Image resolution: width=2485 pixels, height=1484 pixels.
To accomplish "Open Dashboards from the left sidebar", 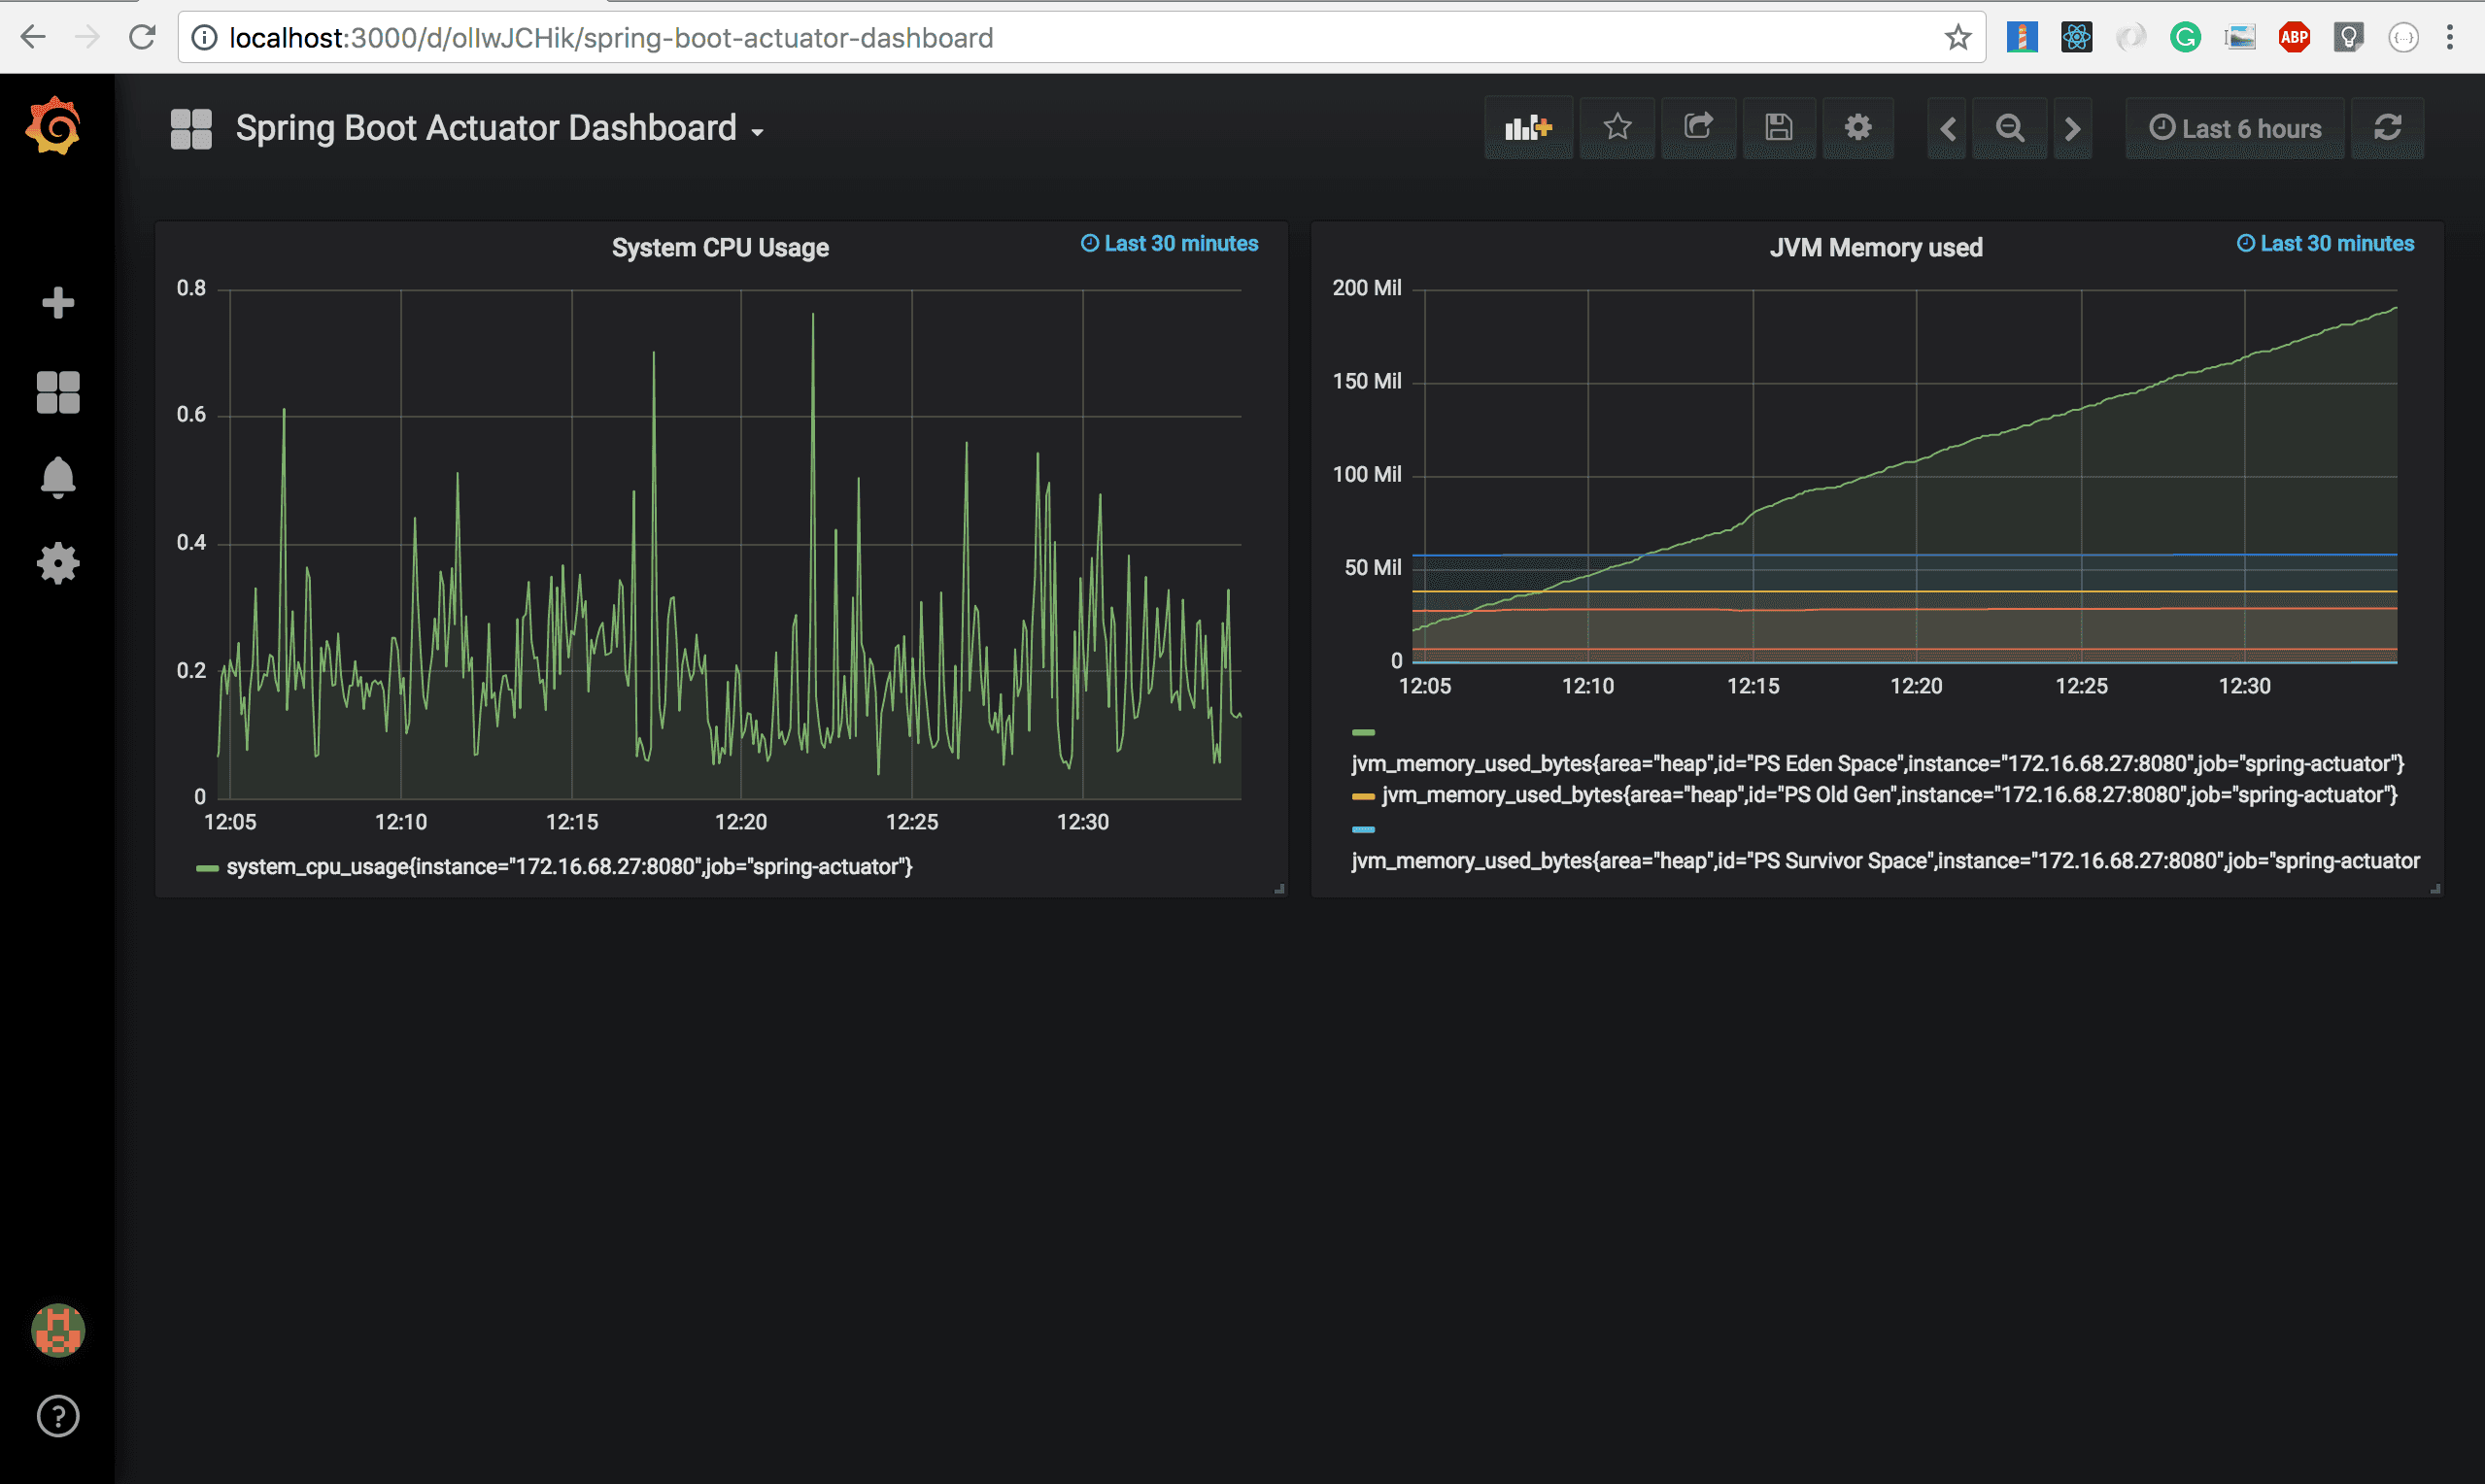I will point(57,390).
